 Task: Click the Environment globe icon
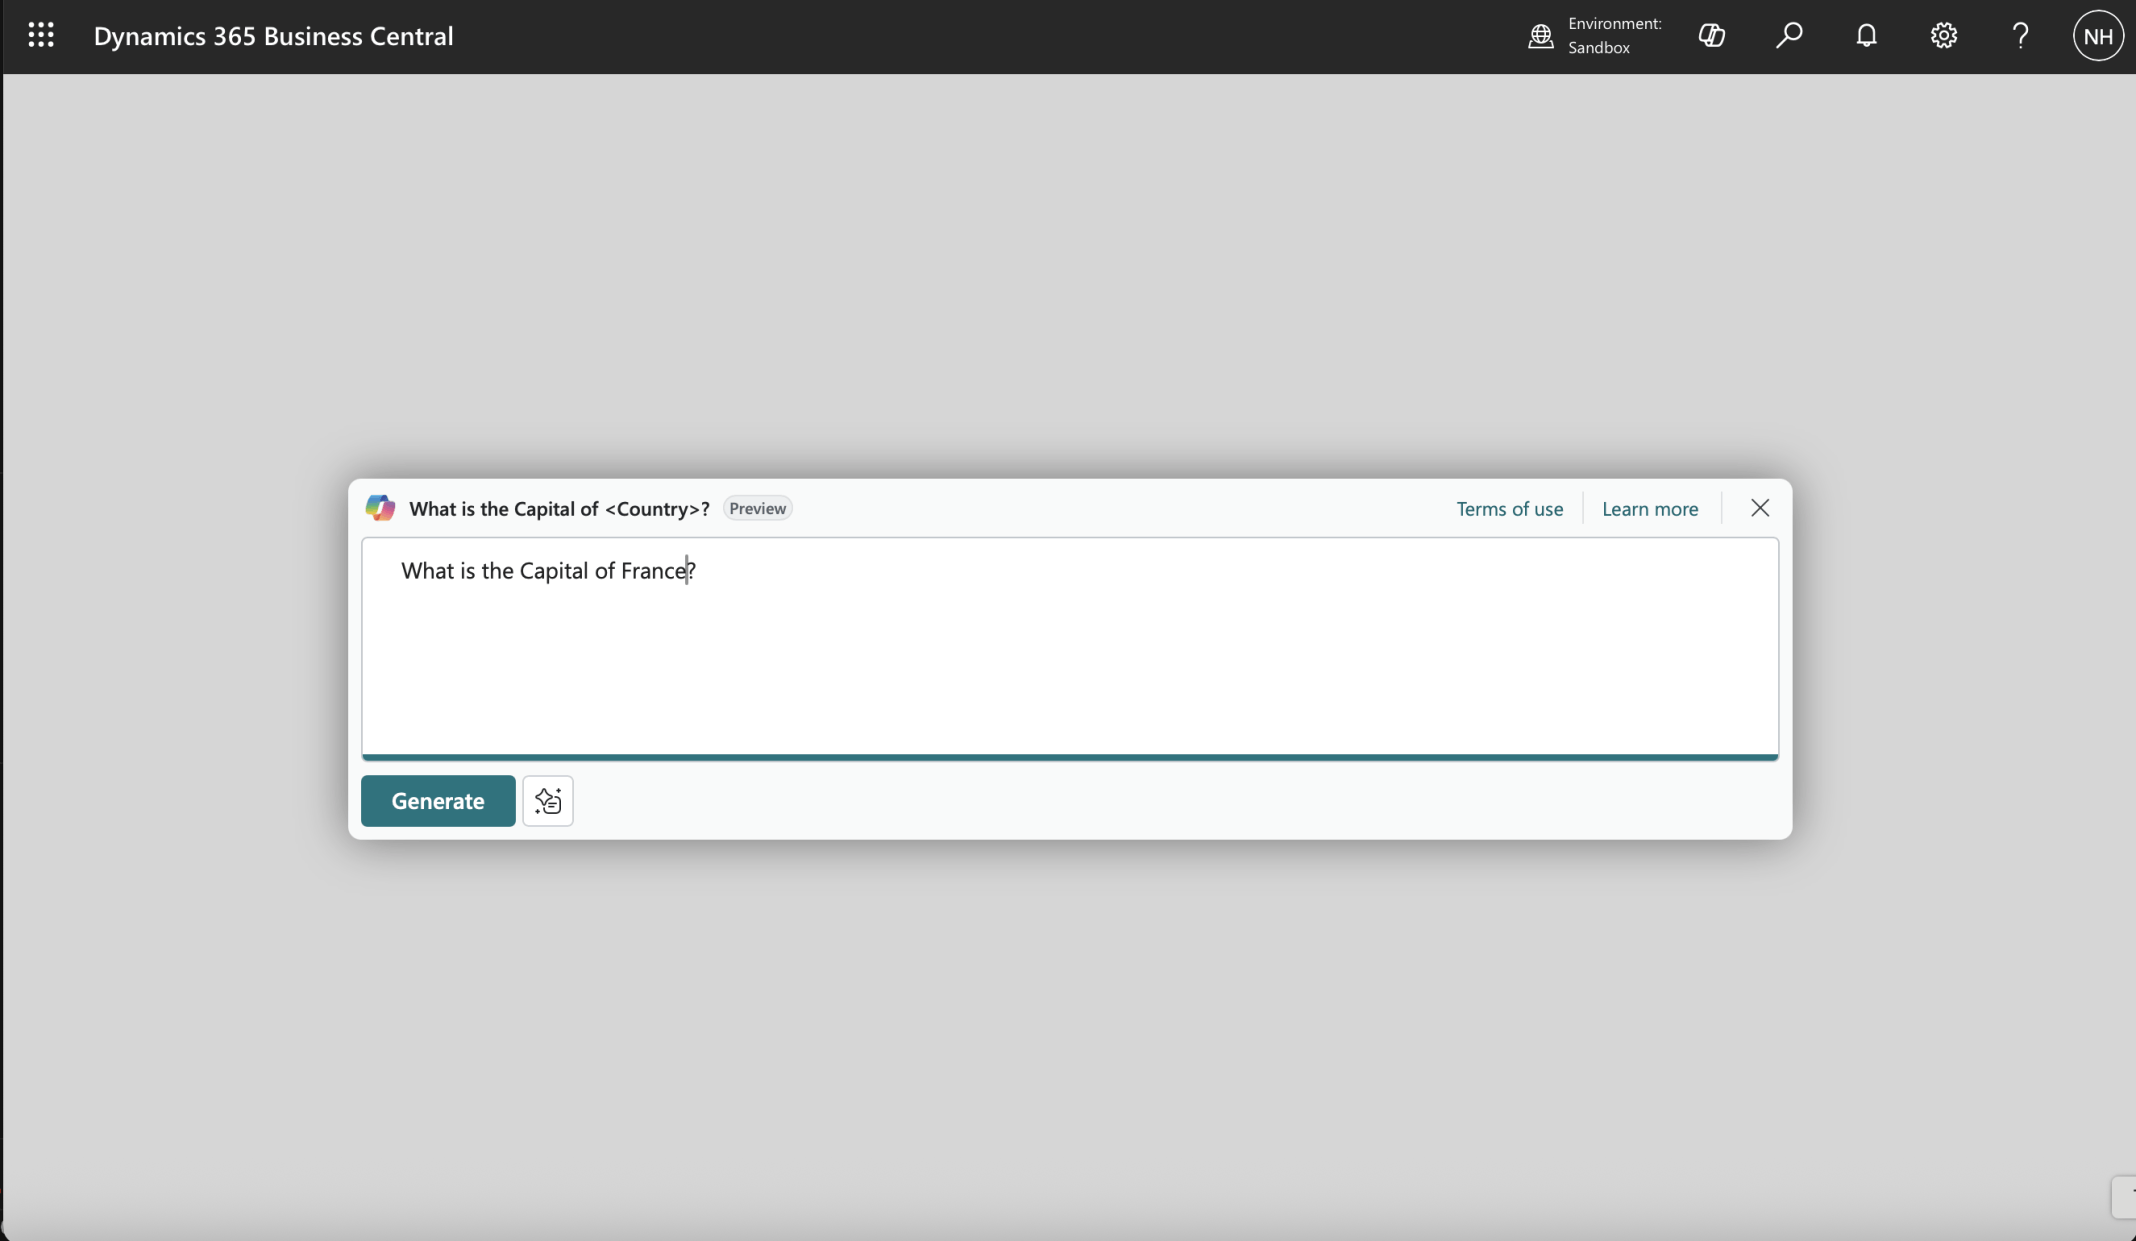tap(1541, 36)
